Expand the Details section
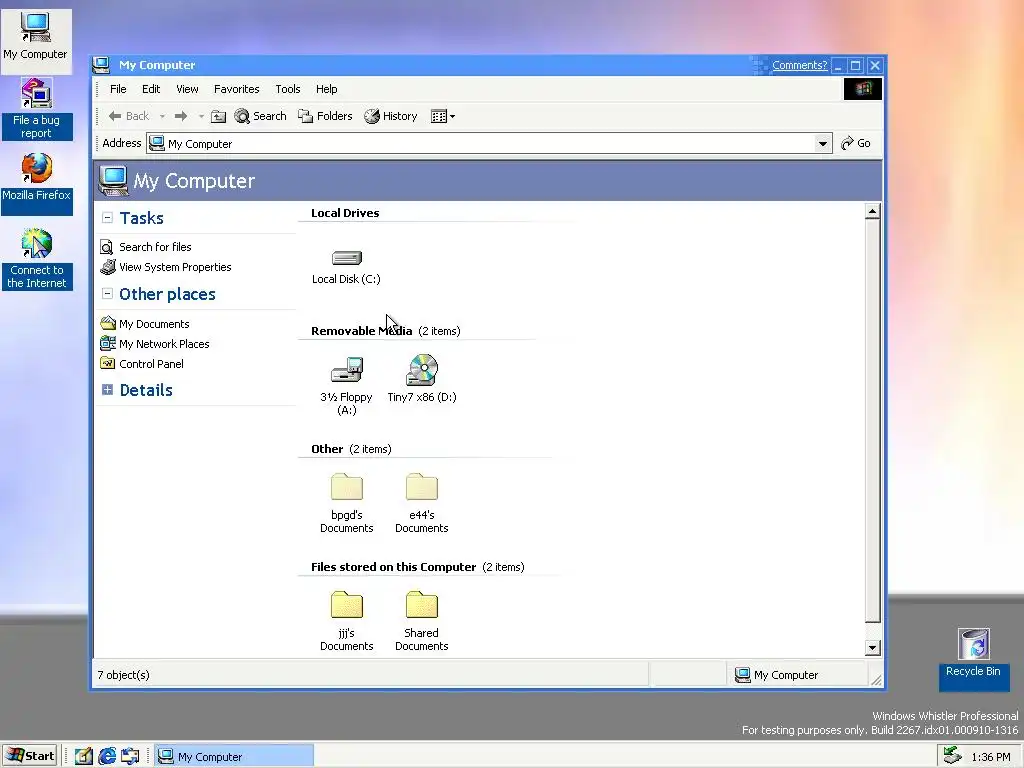Image resolution: width=1024 pixels, height=768 pixels. (107, 390)
